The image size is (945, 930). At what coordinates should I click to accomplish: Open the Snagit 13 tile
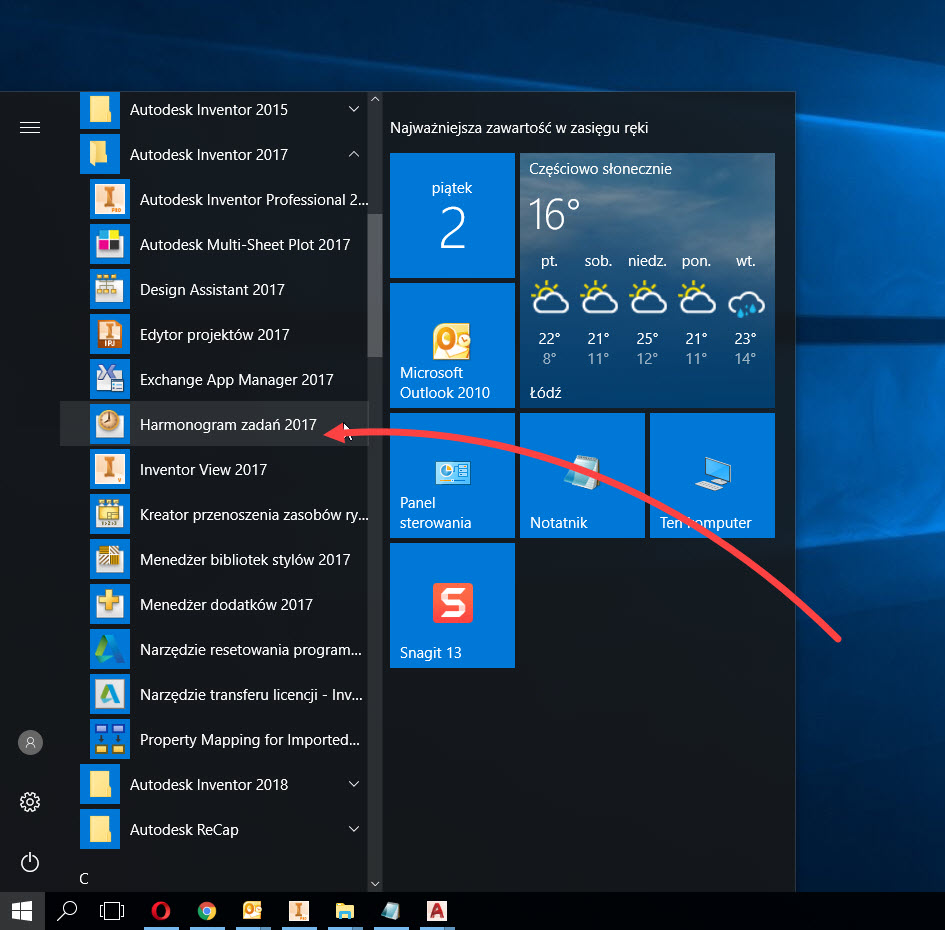pos(452,605)
